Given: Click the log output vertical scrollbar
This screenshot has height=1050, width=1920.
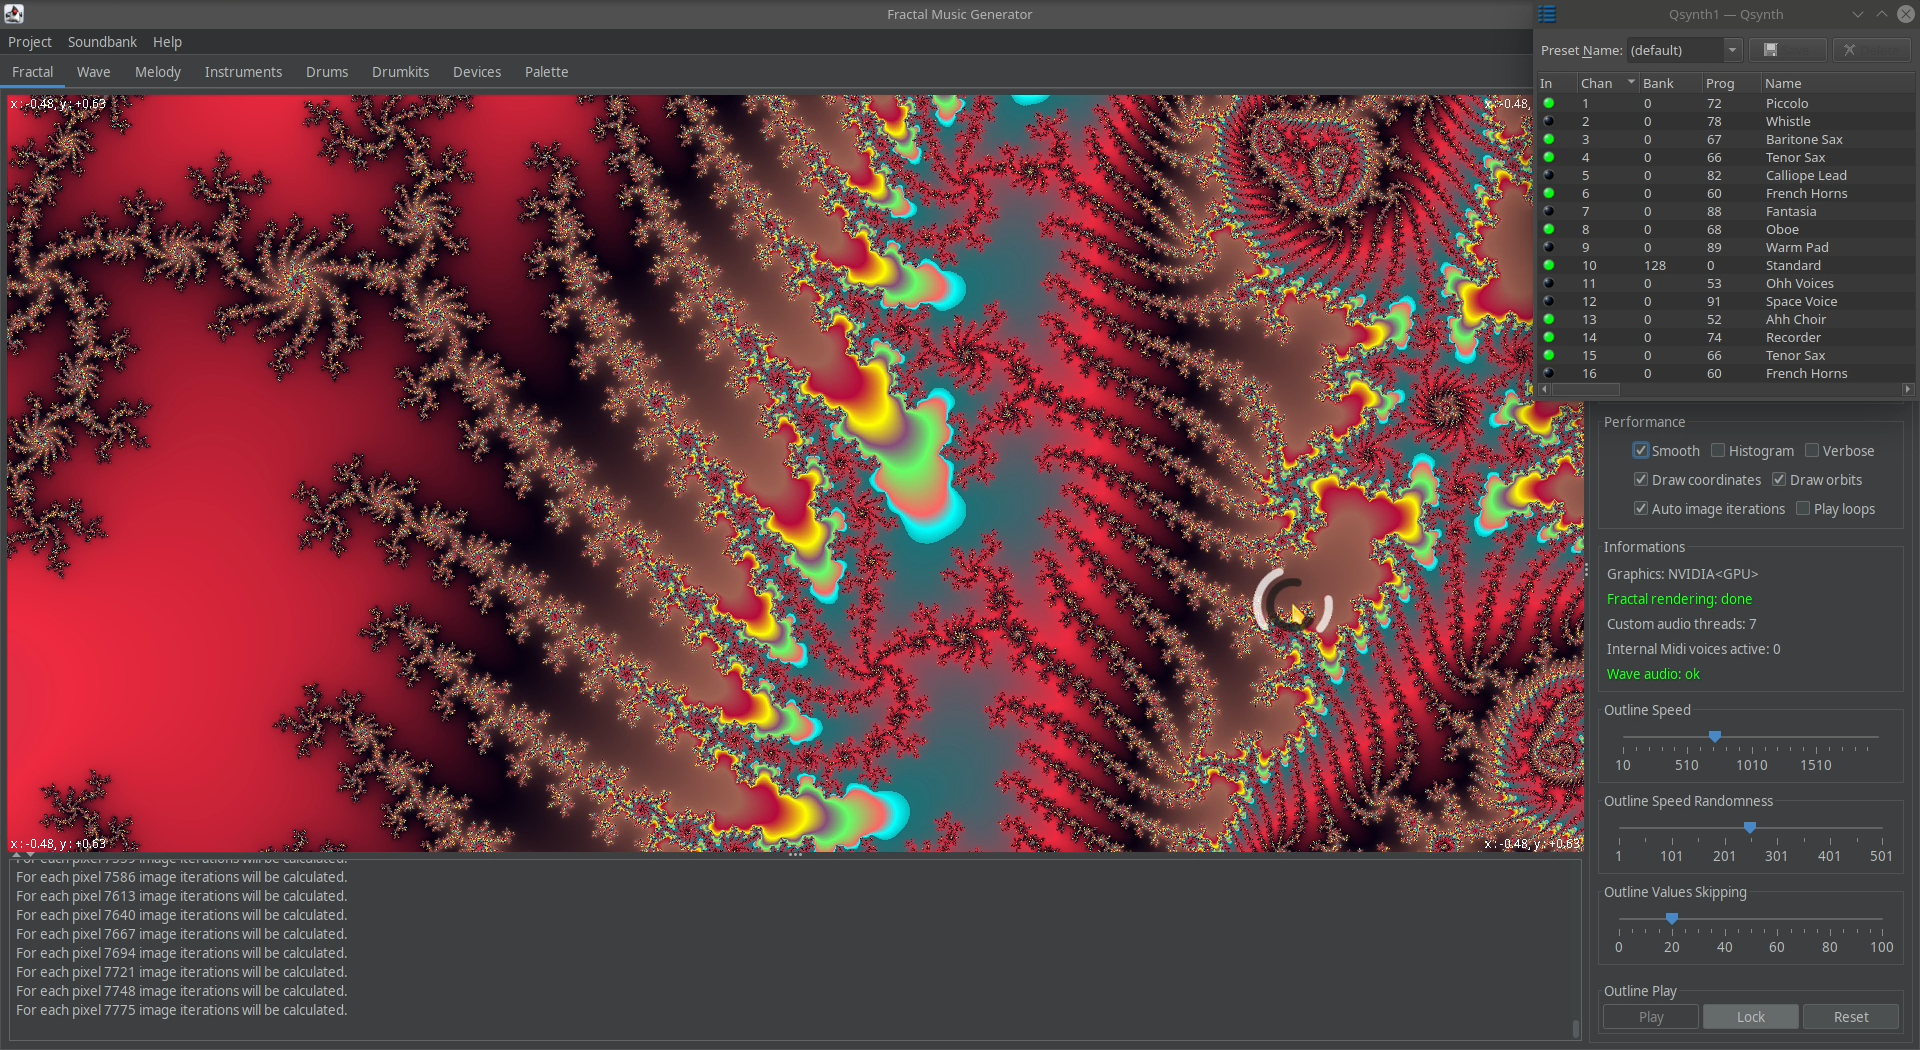Looking at the screenshot, I should pyautogui.click(x=1576, y=1028).
